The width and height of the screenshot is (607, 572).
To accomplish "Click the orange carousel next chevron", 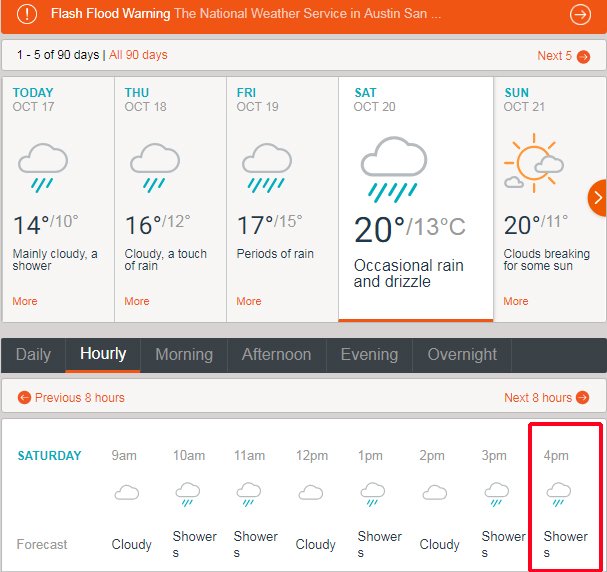I will pyautogui.click(x=598, y=198).
